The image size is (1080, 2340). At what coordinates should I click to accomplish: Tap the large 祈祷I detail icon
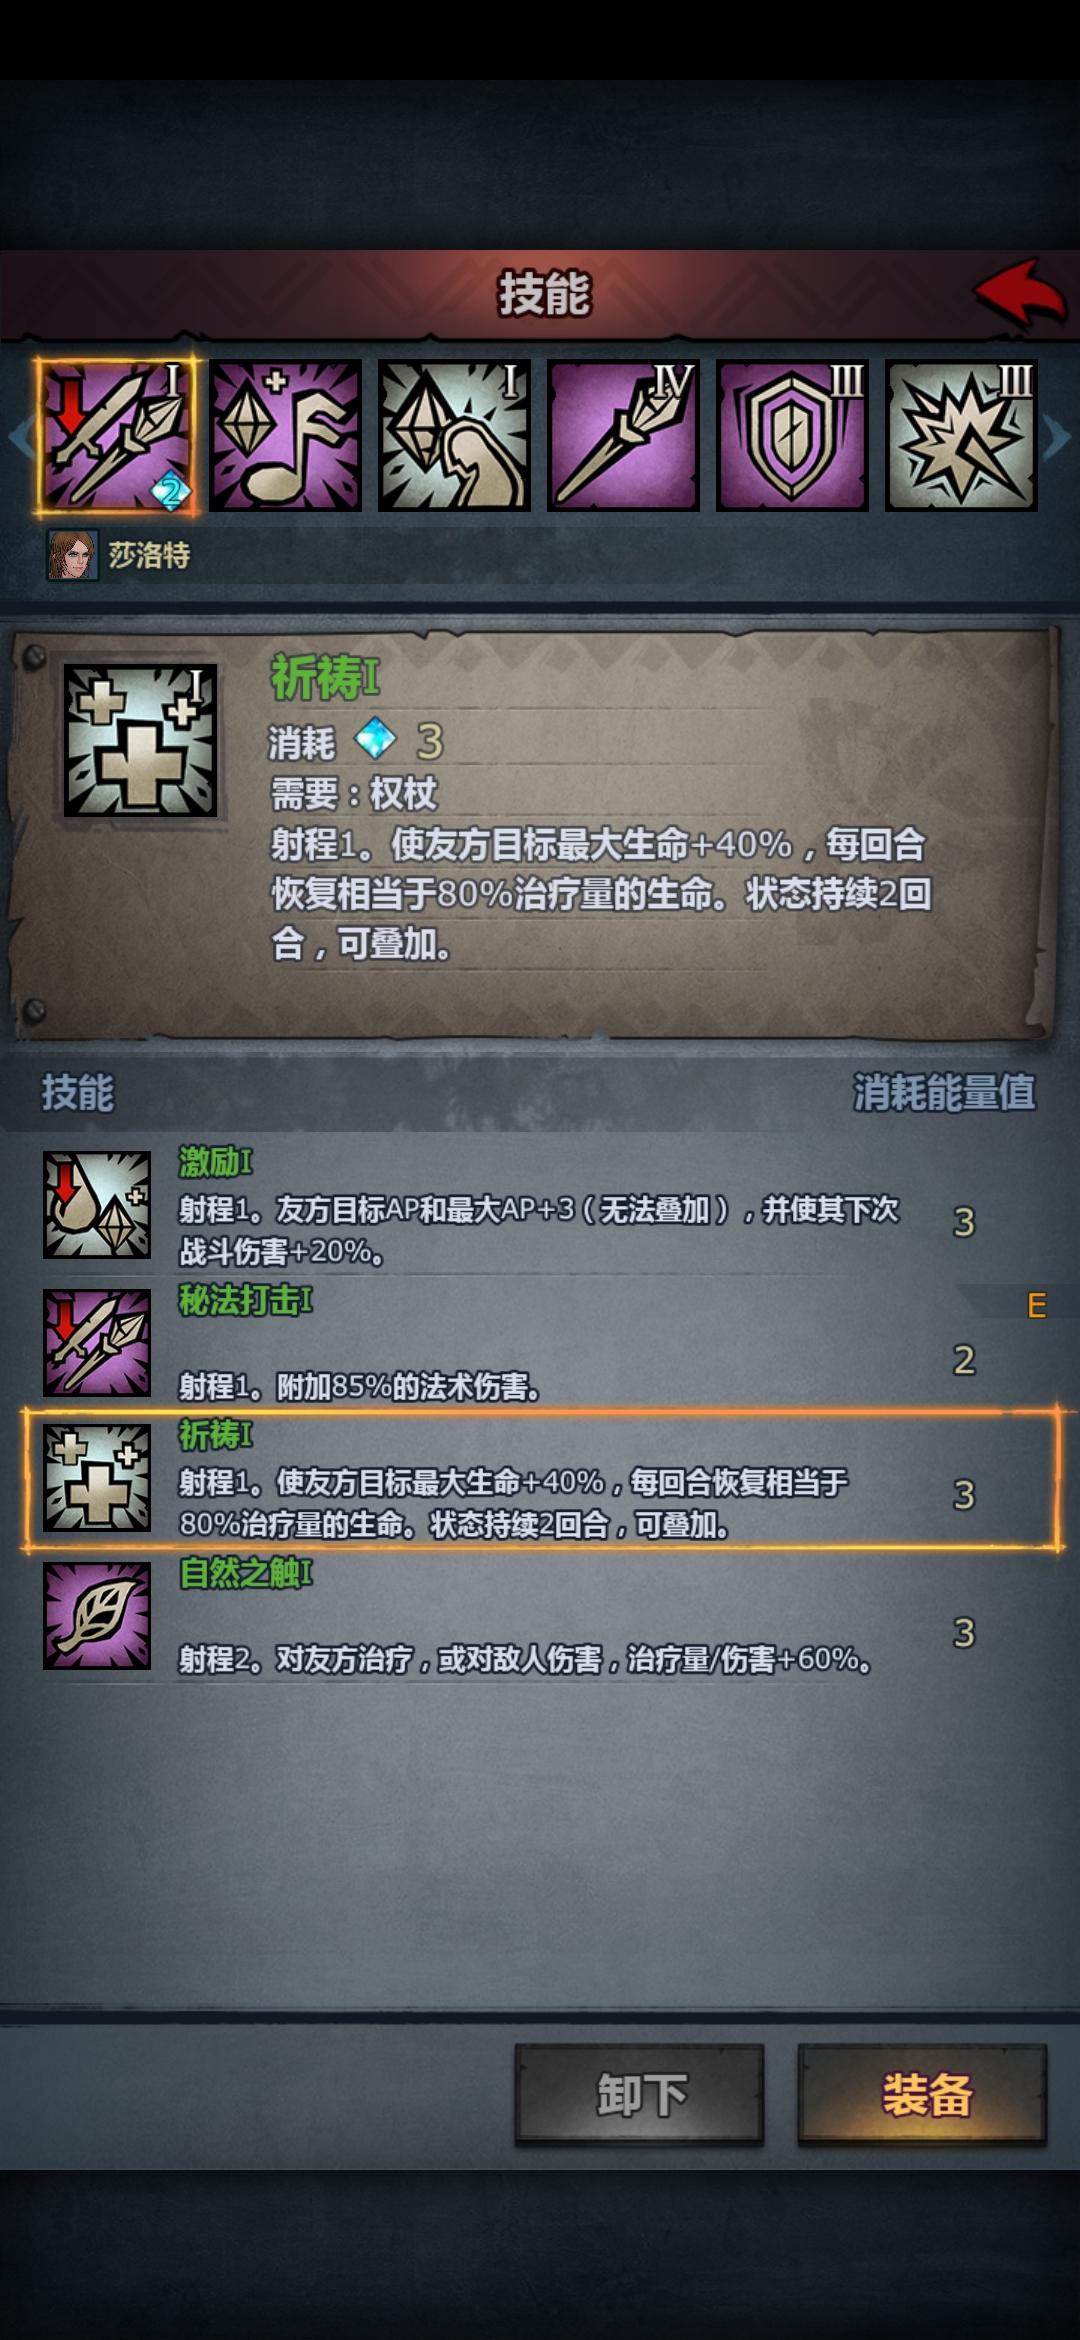[x=140, y=740]
